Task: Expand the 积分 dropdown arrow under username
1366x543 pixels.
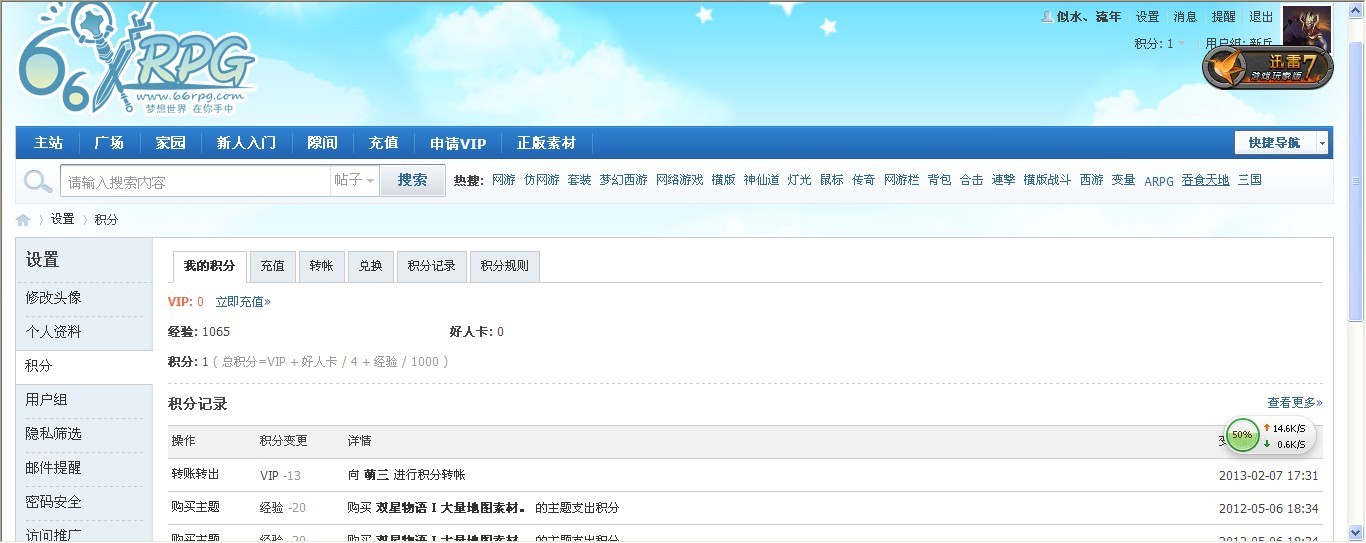Action: point(1181,44)
